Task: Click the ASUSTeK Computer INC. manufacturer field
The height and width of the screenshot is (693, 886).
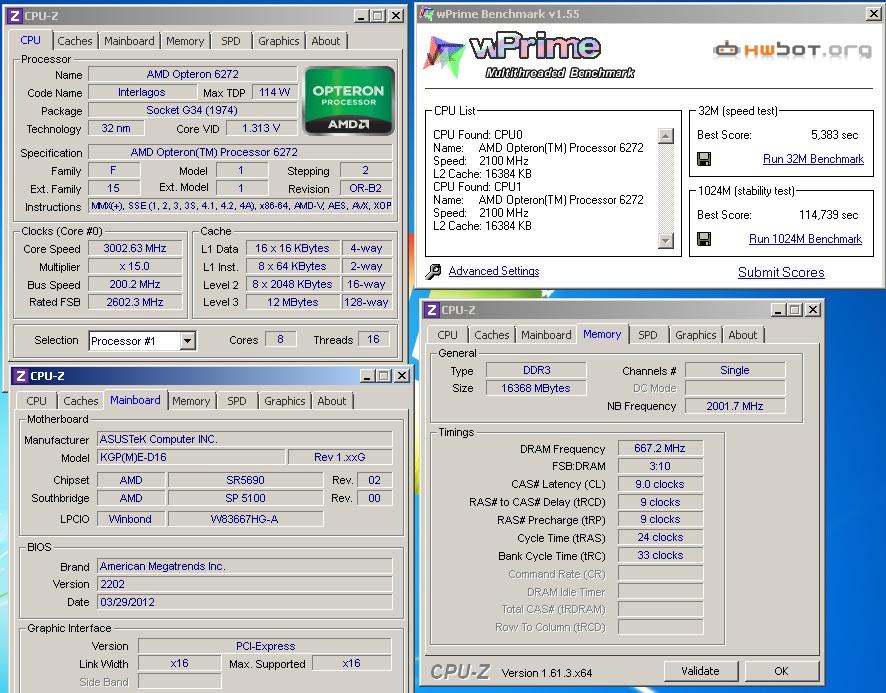Action: point(245,439)
